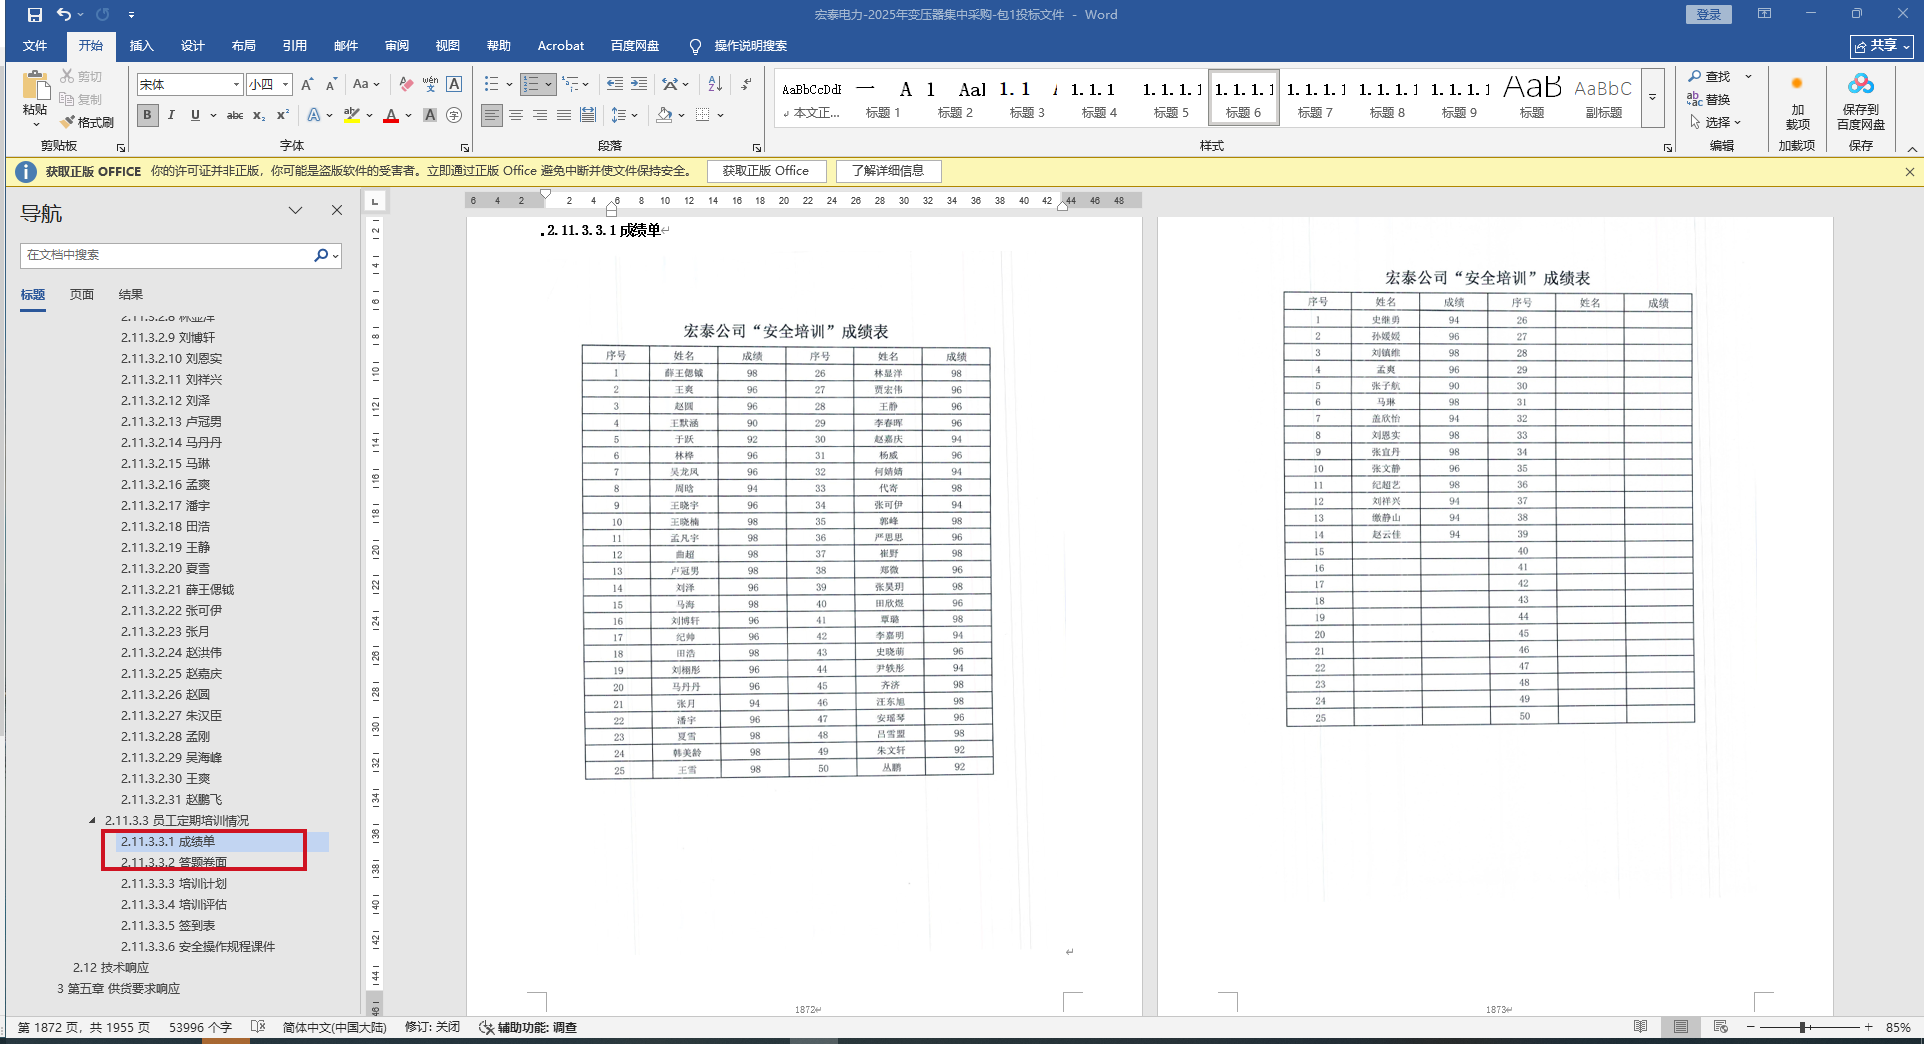Click the shading paint bucket icon
Viewport: 1924px width, 1044px height.
(664, 116)
